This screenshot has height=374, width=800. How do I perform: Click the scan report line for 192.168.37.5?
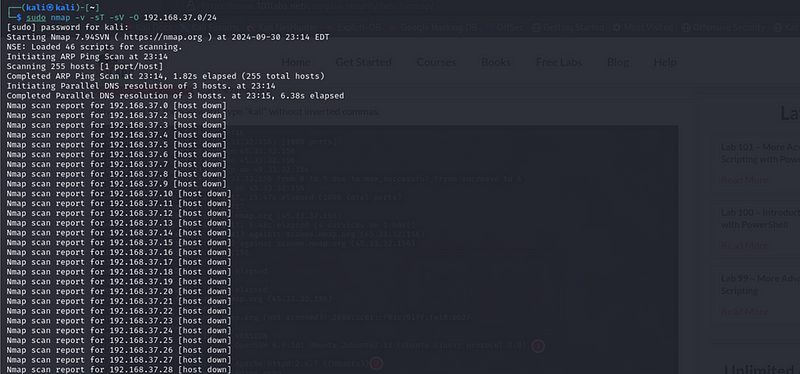pos(117,144)
